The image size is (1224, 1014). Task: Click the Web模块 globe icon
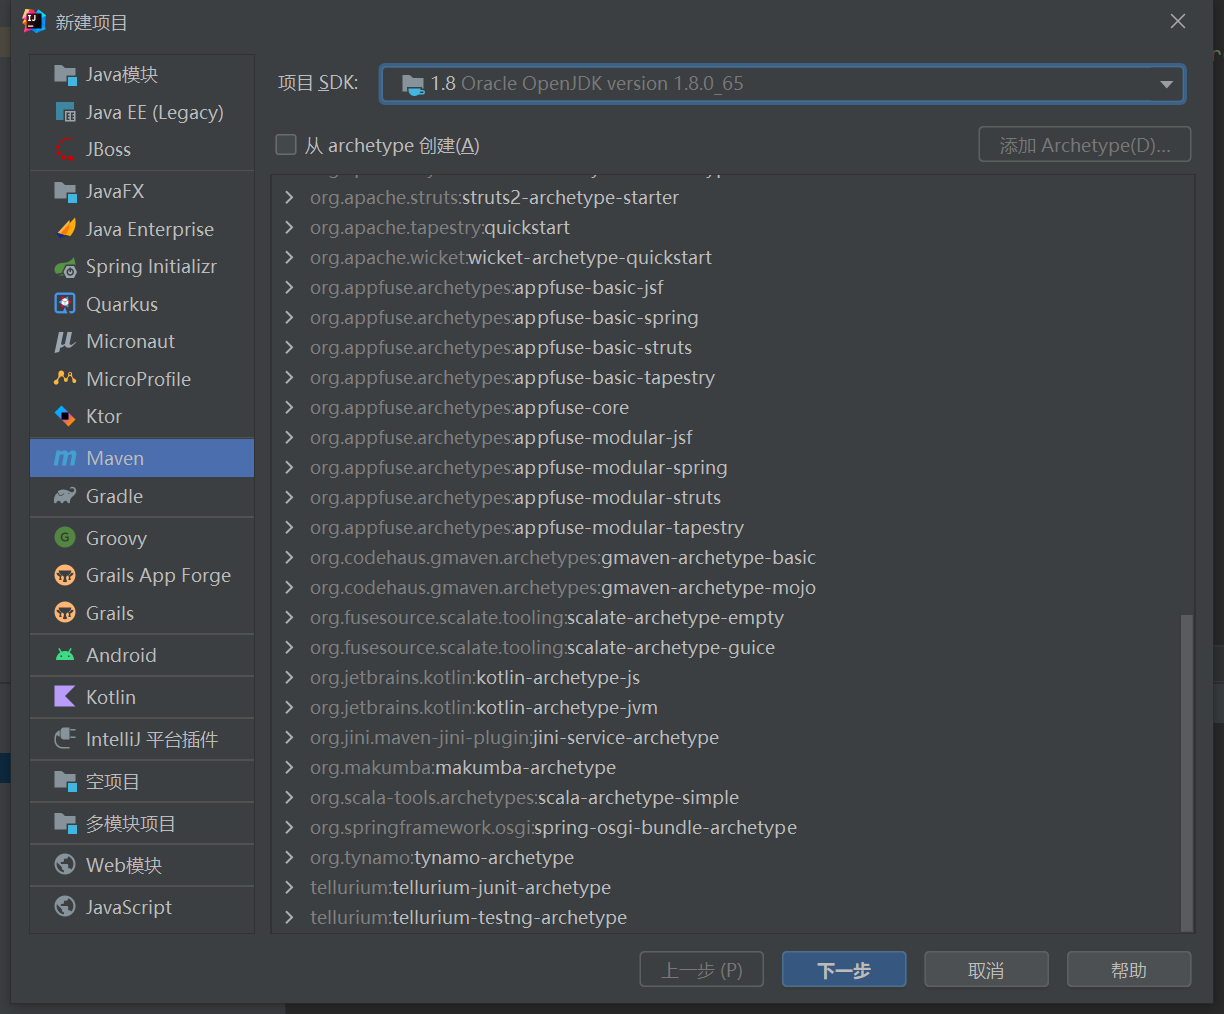pyautogui.click(x=65, y=865)
